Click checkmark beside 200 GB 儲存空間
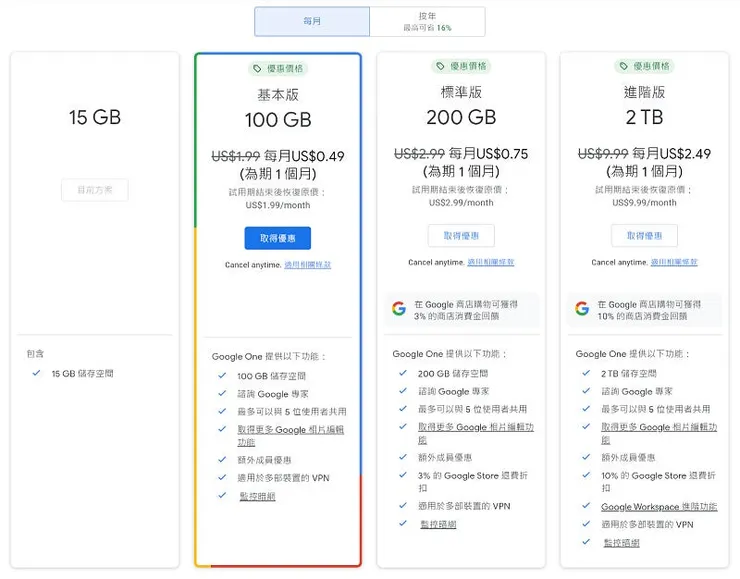The image size is (740, 579). click(x=403, y=373)
